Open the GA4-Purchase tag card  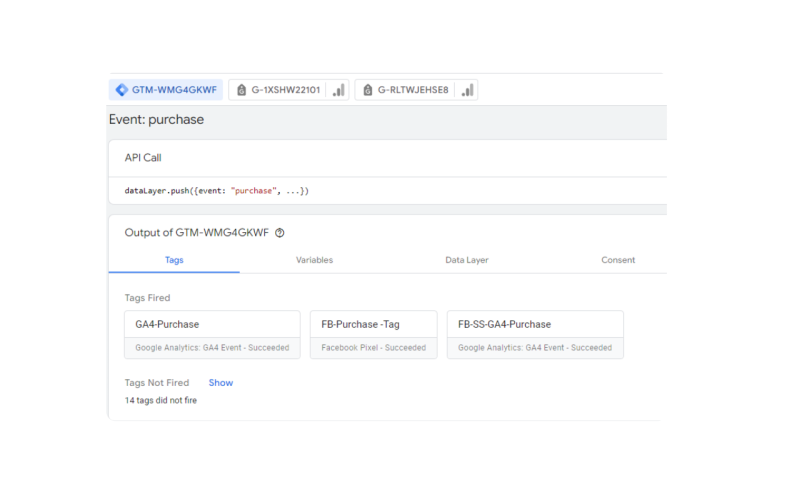click(x=212, y=335)
